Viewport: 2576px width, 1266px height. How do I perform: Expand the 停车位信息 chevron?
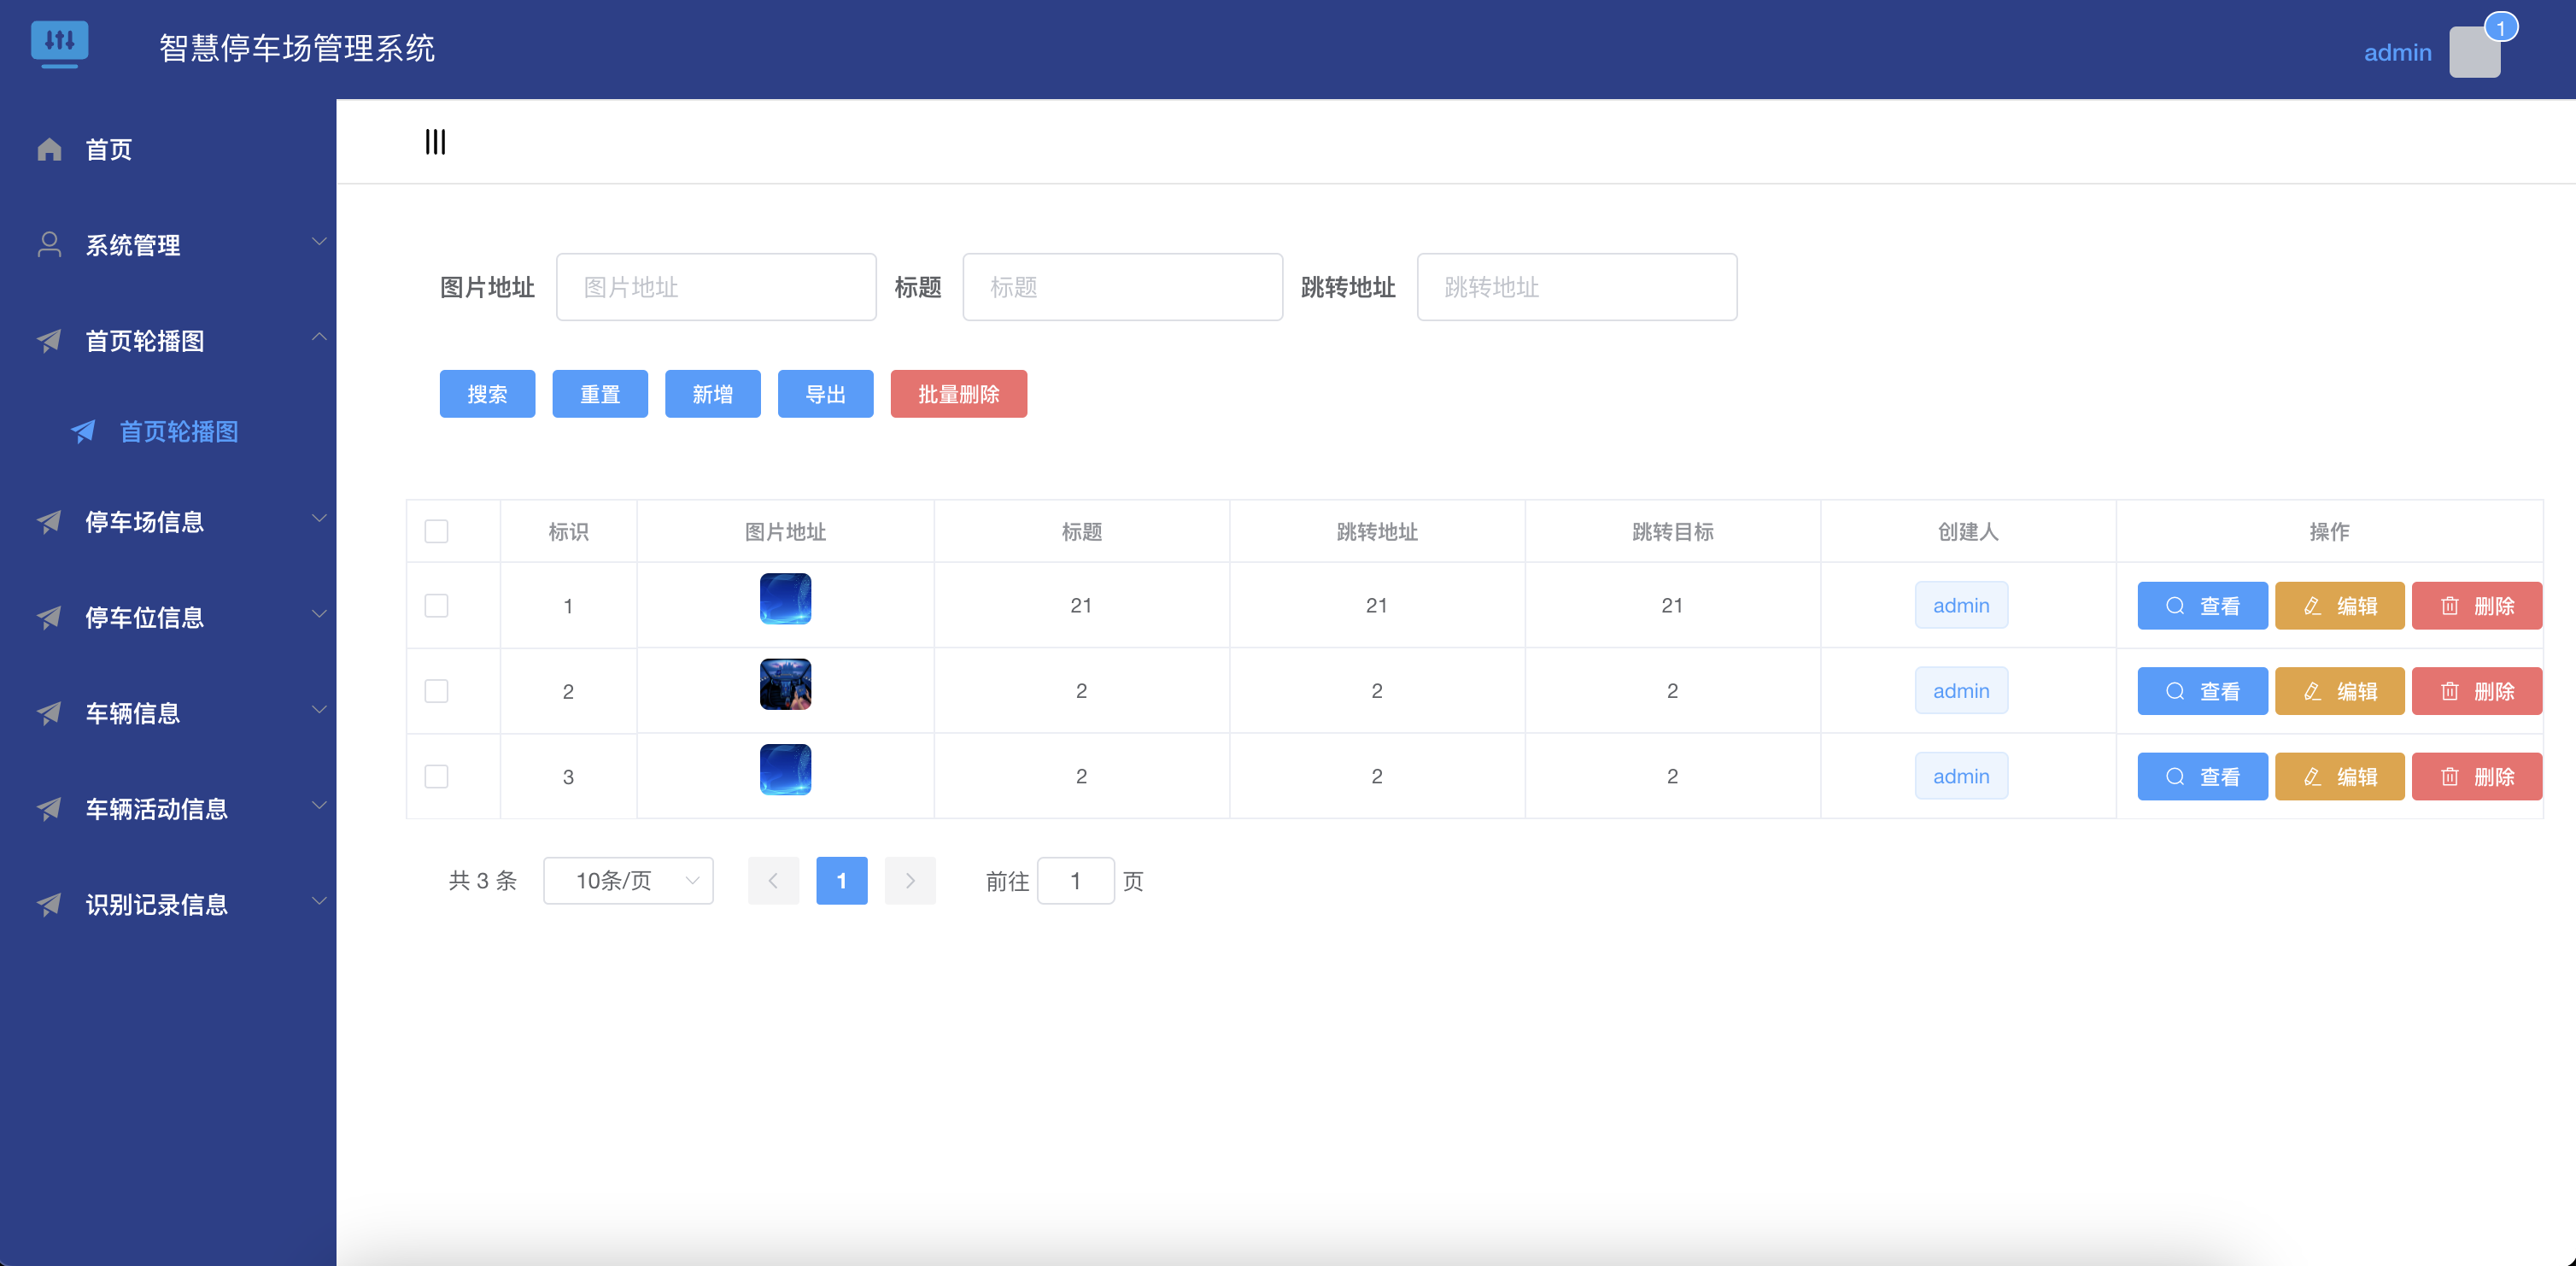tap(319, 614)
